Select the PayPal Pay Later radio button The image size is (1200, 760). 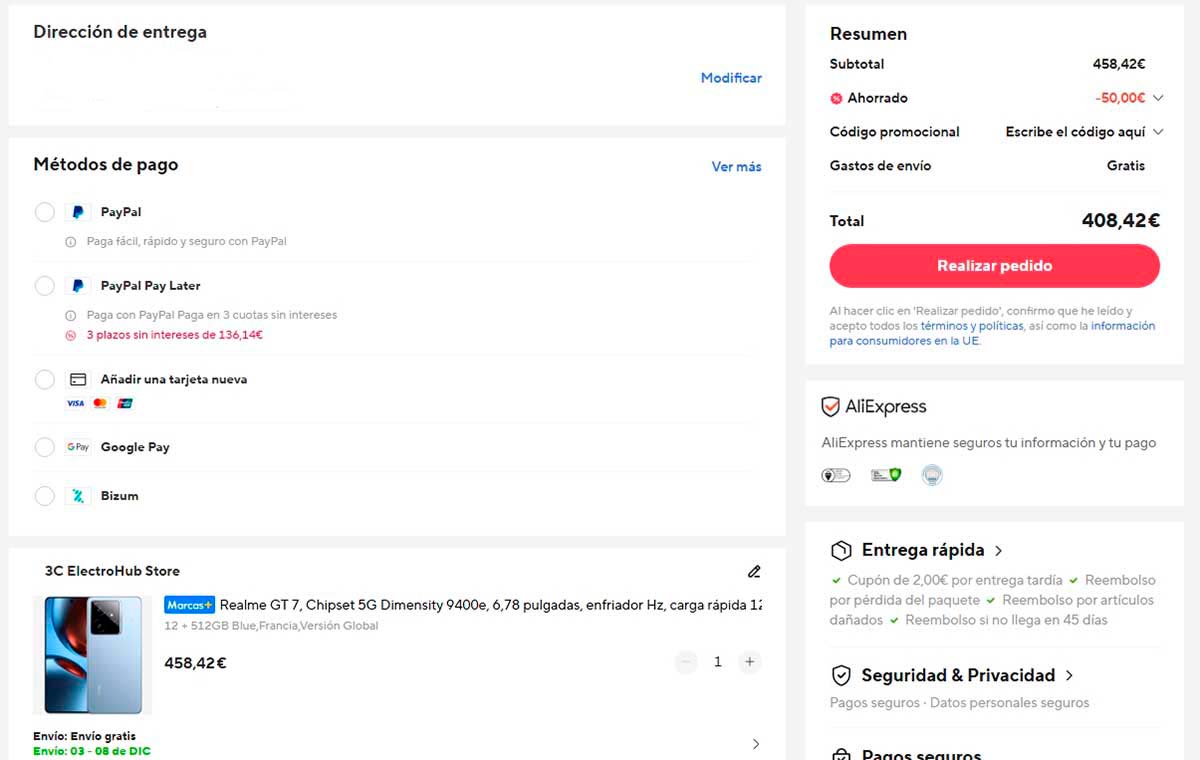(x=44, y=285)
